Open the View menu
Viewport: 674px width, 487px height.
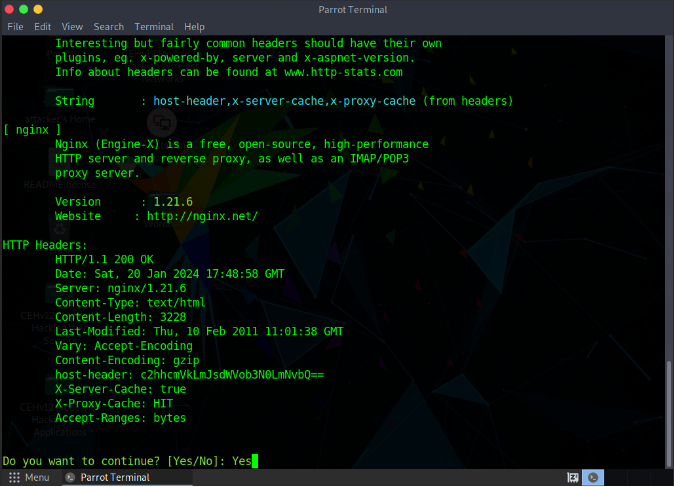[x=72, y=26]
